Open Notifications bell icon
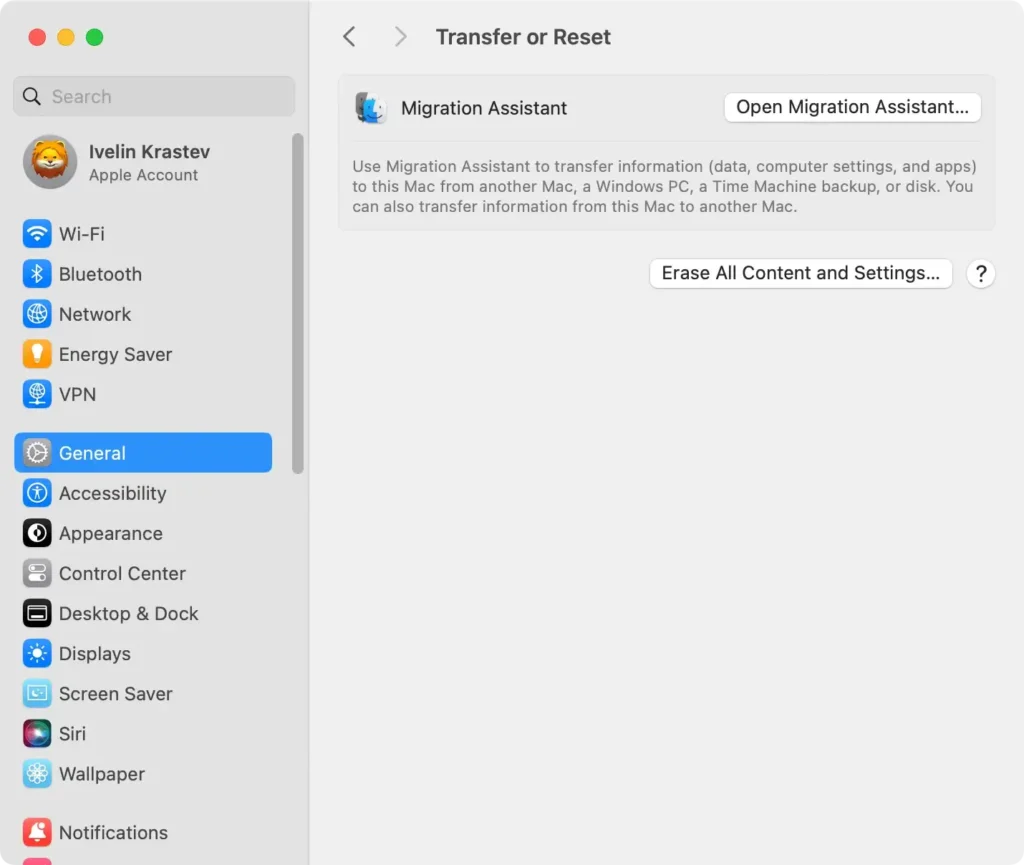 [37, 832]
